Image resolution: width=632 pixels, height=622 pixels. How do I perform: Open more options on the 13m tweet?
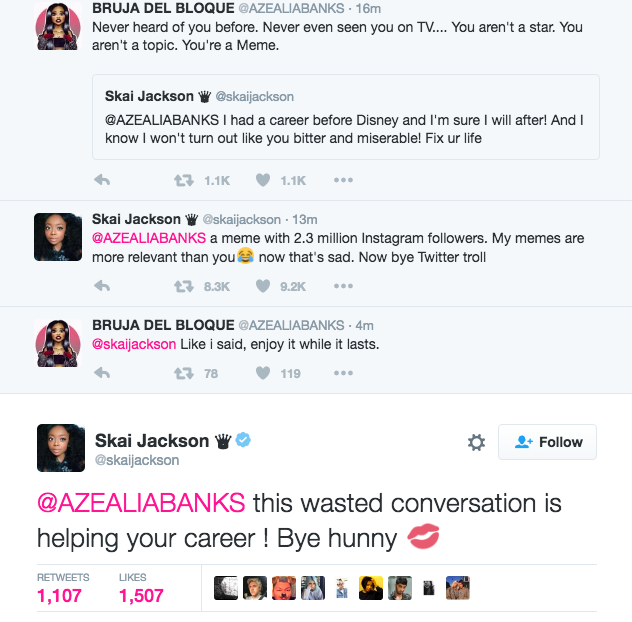coord(343,286)
